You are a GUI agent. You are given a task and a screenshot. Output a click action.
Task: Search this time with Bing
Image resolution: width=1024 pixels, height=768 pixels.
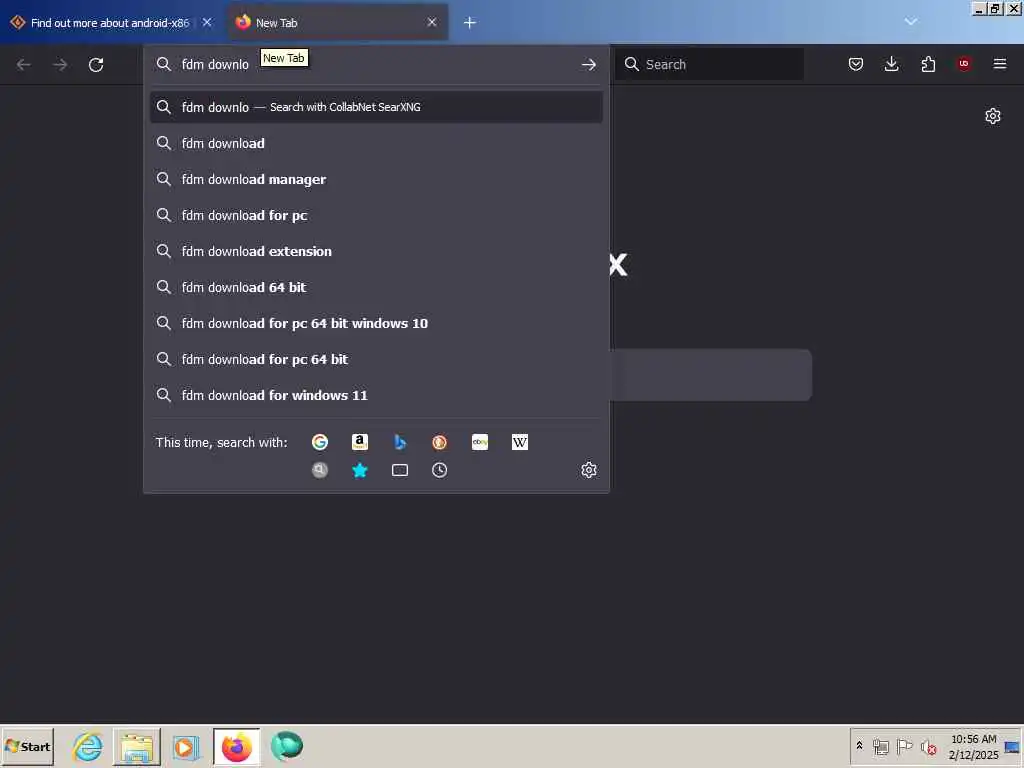pos(400,442)
